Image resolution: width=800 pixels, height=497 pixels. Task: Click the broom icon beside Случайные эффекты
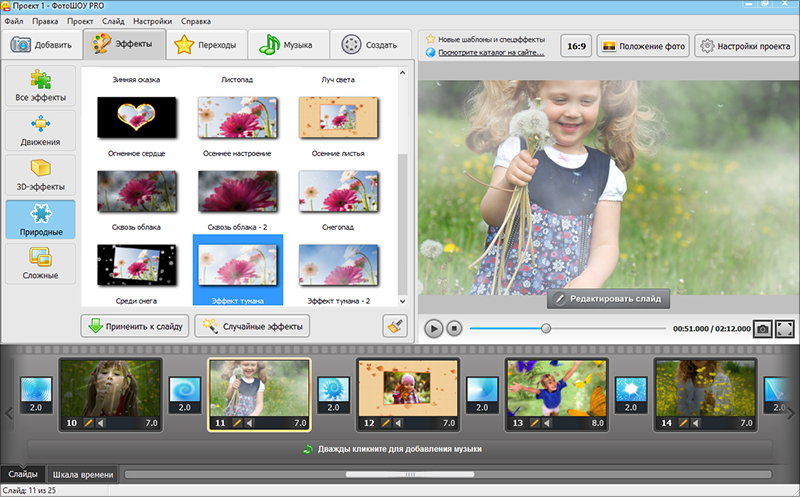click(395, 326)
